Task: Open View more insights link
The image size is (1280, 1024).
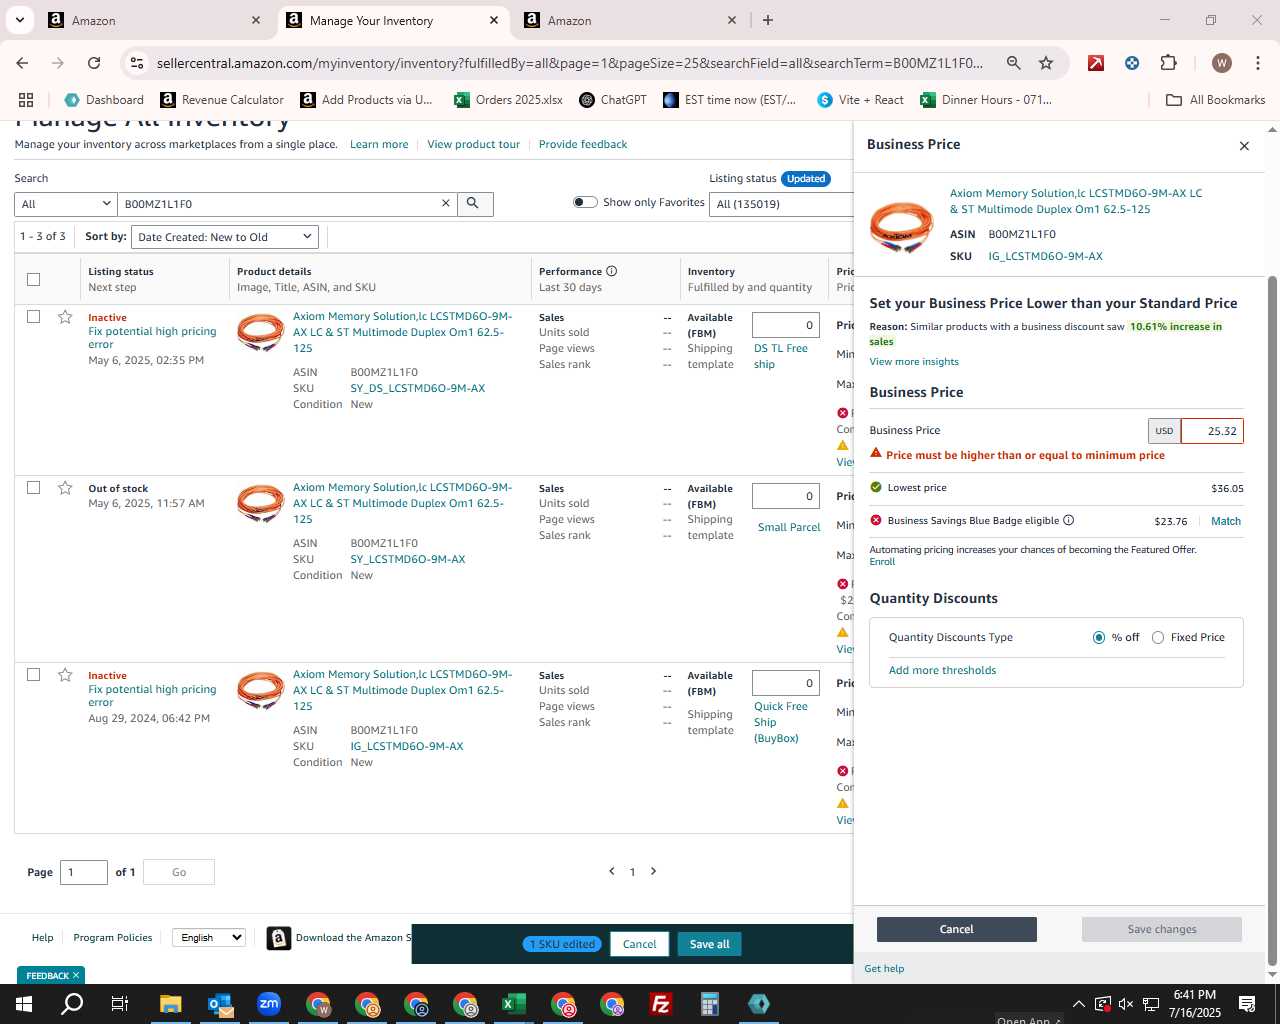Action: pos(914,362)
